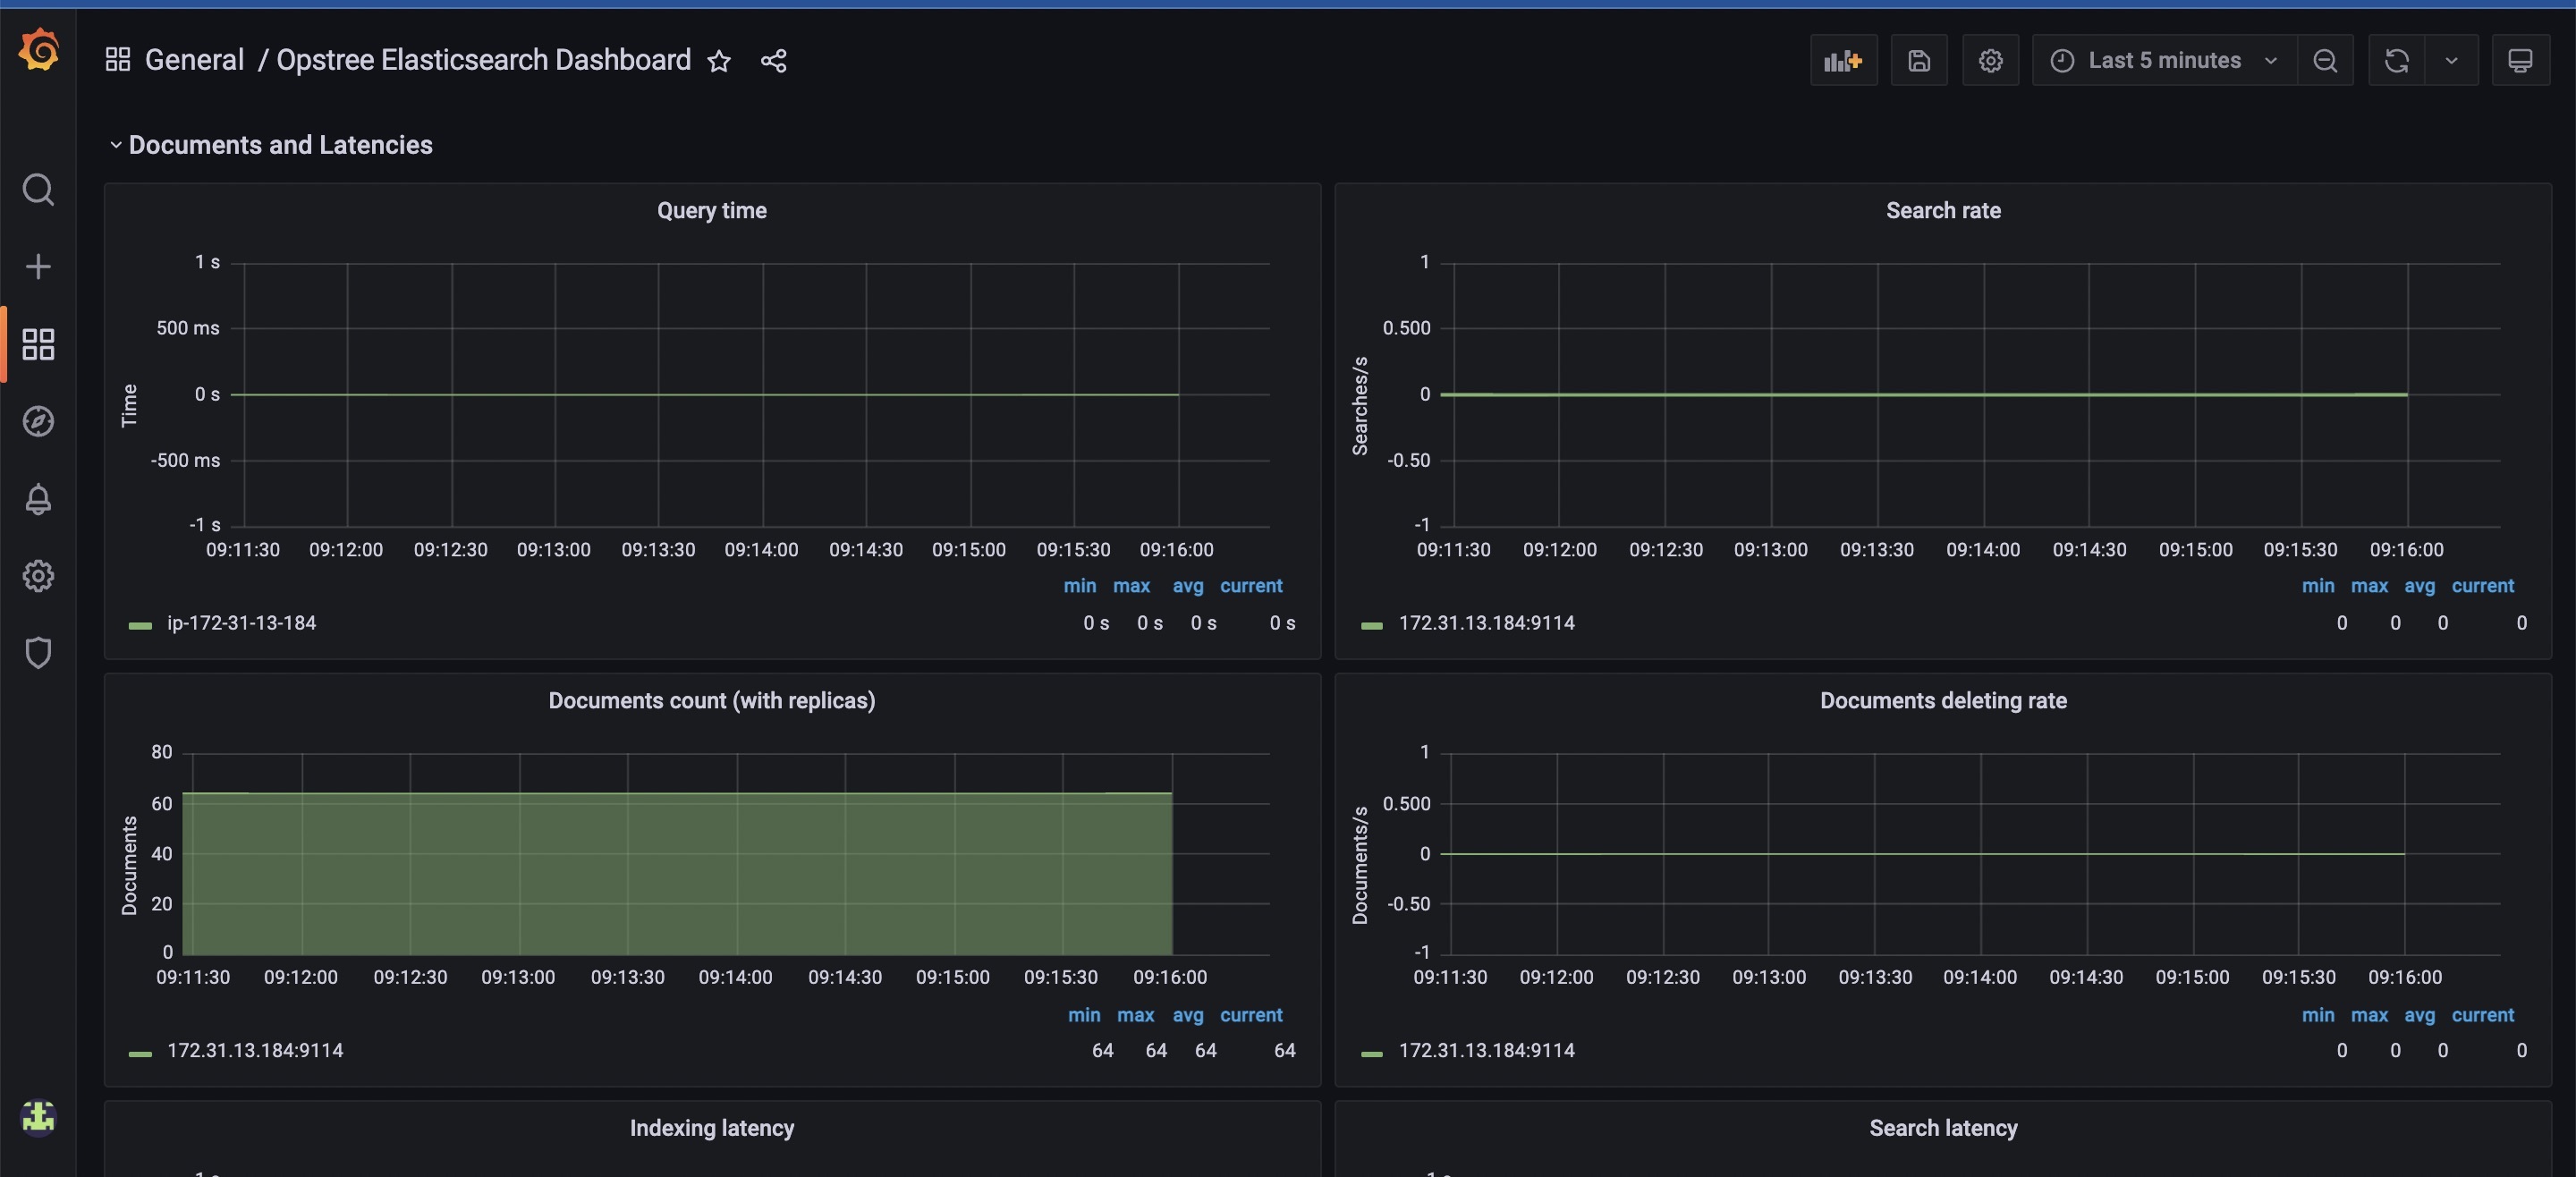The image size is (2576, 1177).
Task: Open the Alerting bell icon
Action: [38, 498]
